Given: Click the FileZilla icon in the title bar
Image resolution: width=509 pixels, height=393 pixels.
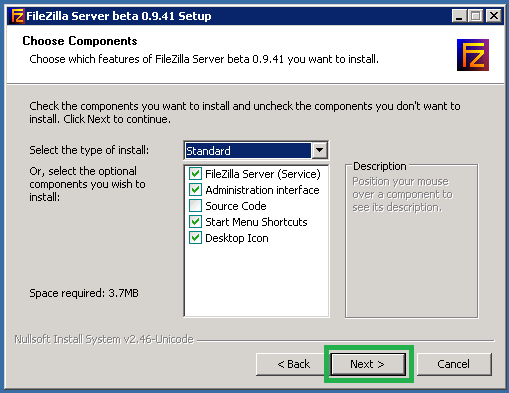Looking at the screenshot, I should coord(17,16).
